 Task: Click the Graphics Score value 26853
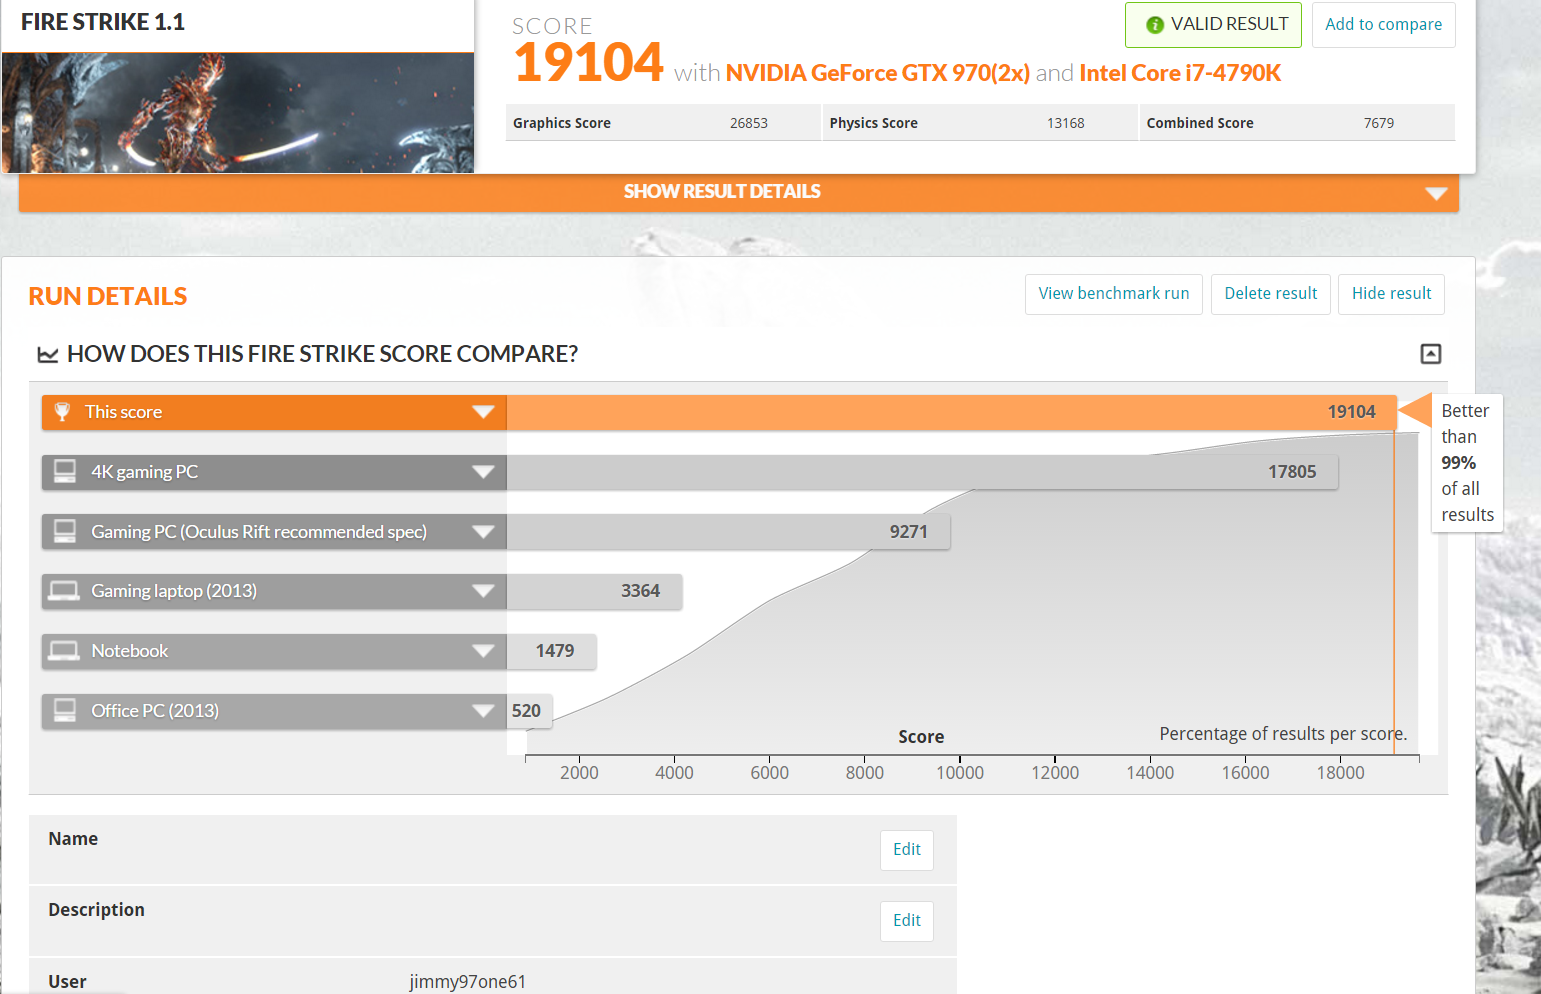pos(749,123)
